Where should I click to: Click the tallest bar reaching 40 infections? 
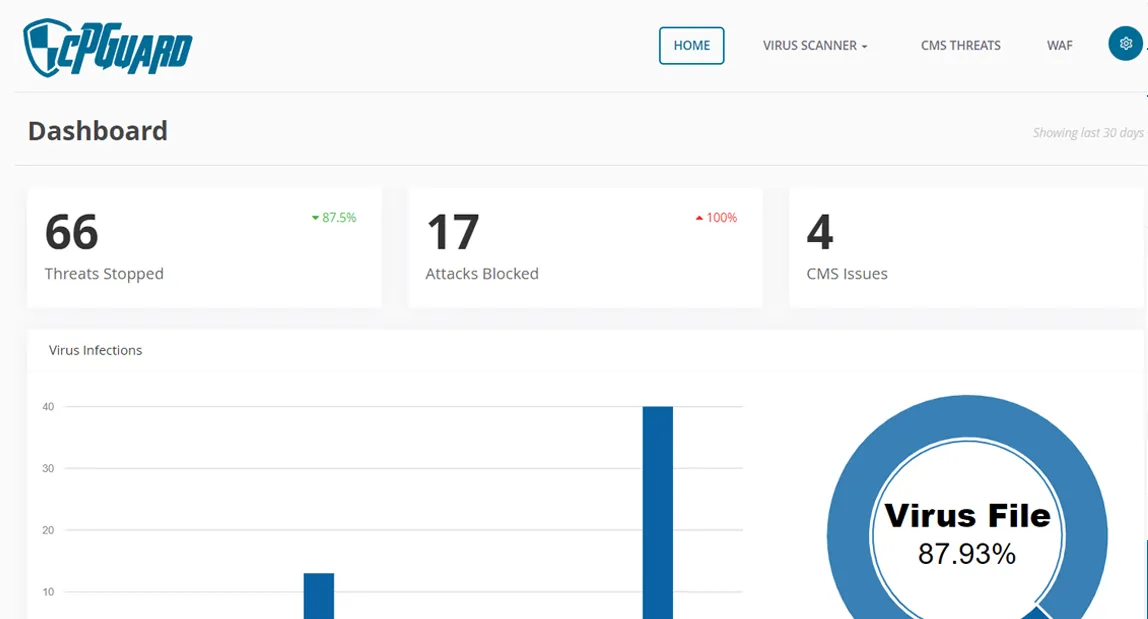pyautogui.click(x=657, y=513)
